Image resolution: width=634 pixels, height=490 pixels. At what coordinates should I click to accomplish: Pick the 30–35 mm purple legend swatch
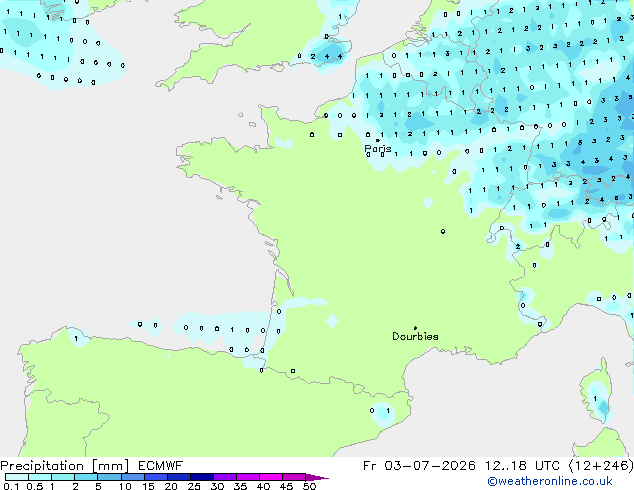(225, 477)
